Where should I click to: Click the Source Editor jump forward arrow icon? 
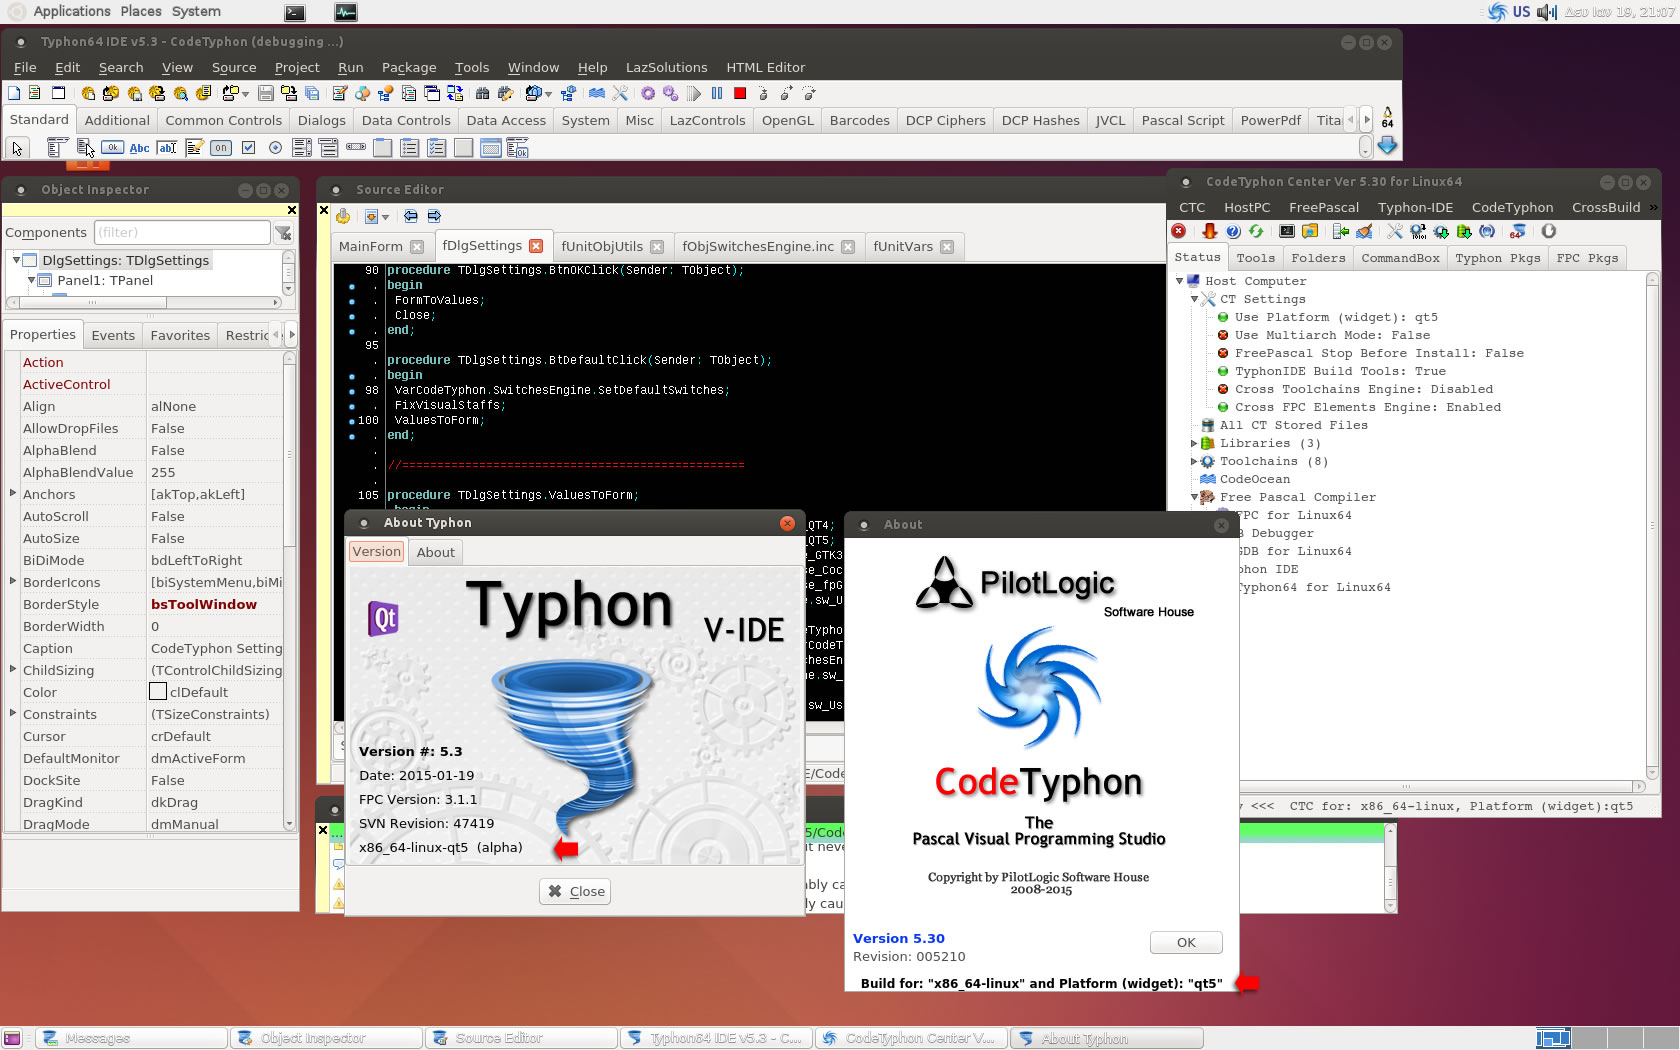434,216
